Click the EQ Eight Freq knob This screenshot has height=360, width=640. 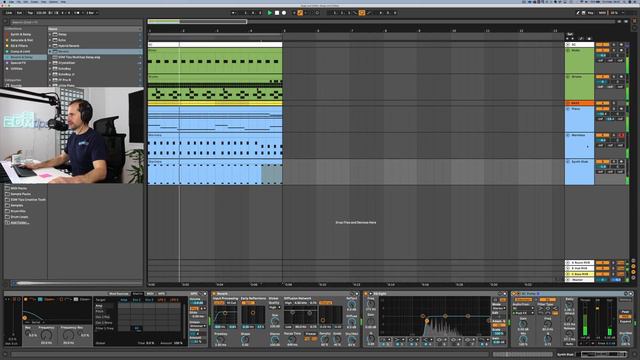click(371, 304)
